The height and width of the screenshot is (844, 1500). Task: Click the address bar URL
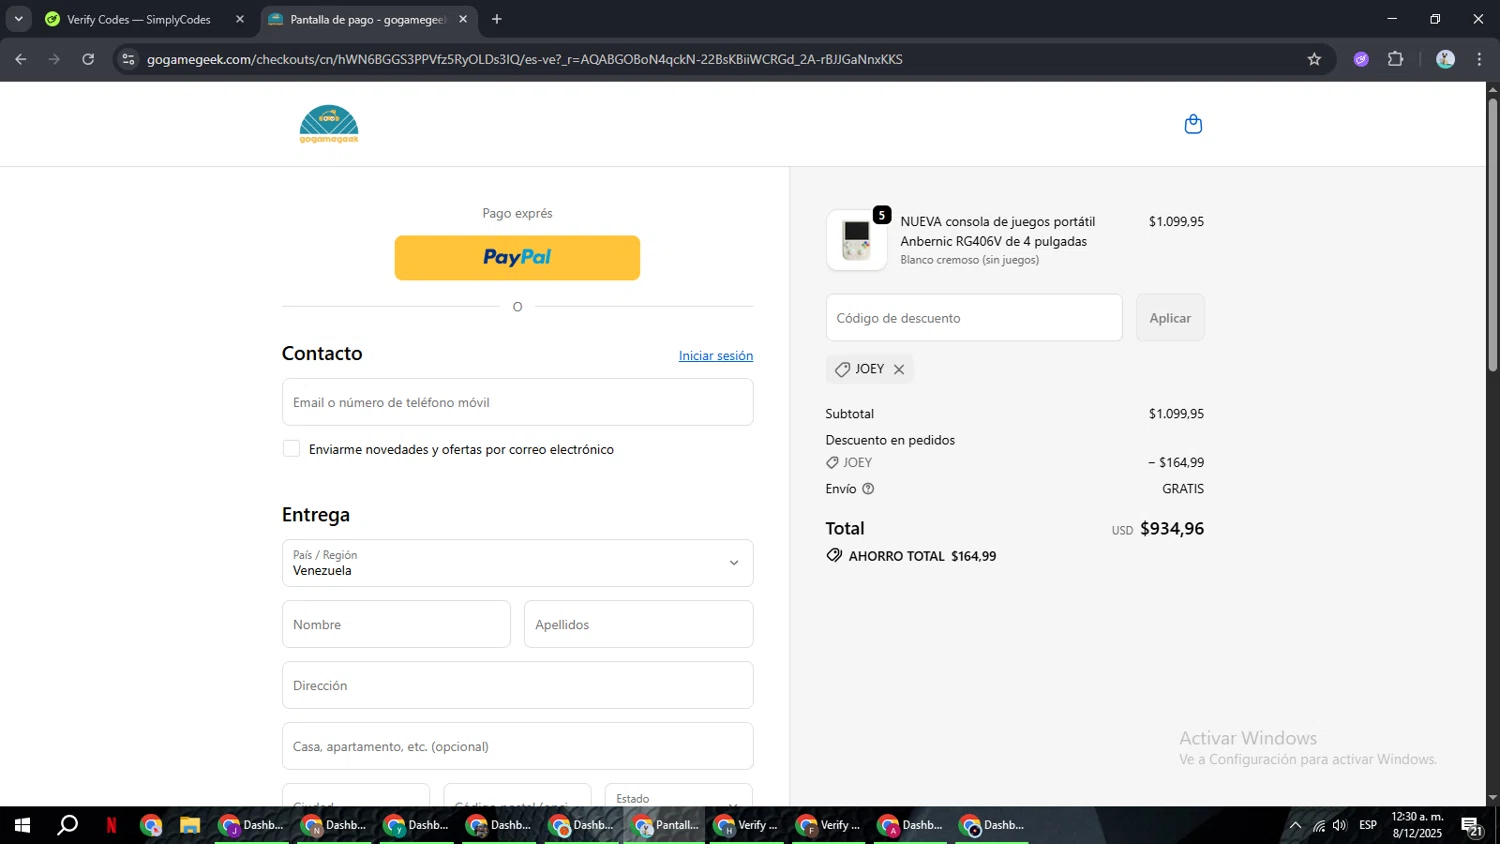click(525, 59)
